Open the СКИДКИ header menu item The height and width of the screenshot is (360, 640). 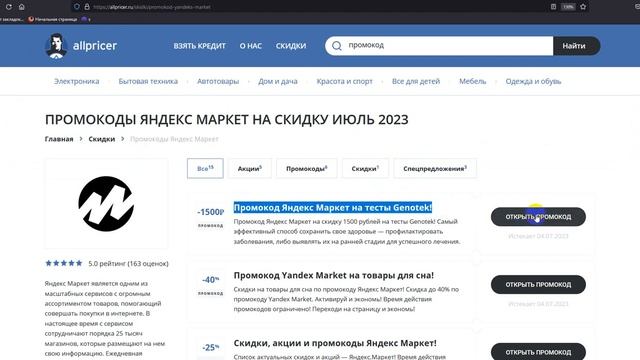point(291,46)
